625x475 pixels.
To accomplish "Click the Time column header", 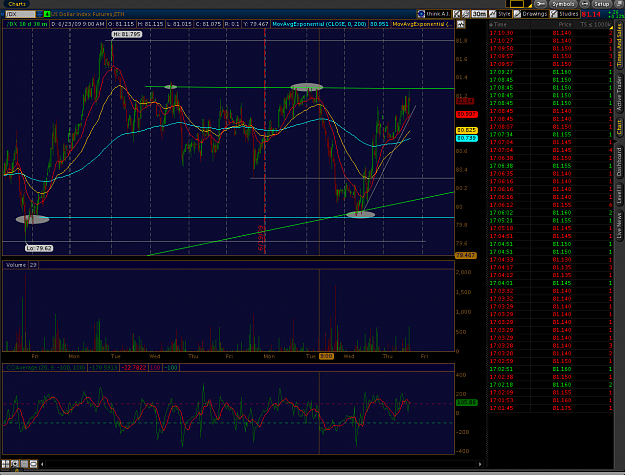I will (x=500, y=24).
